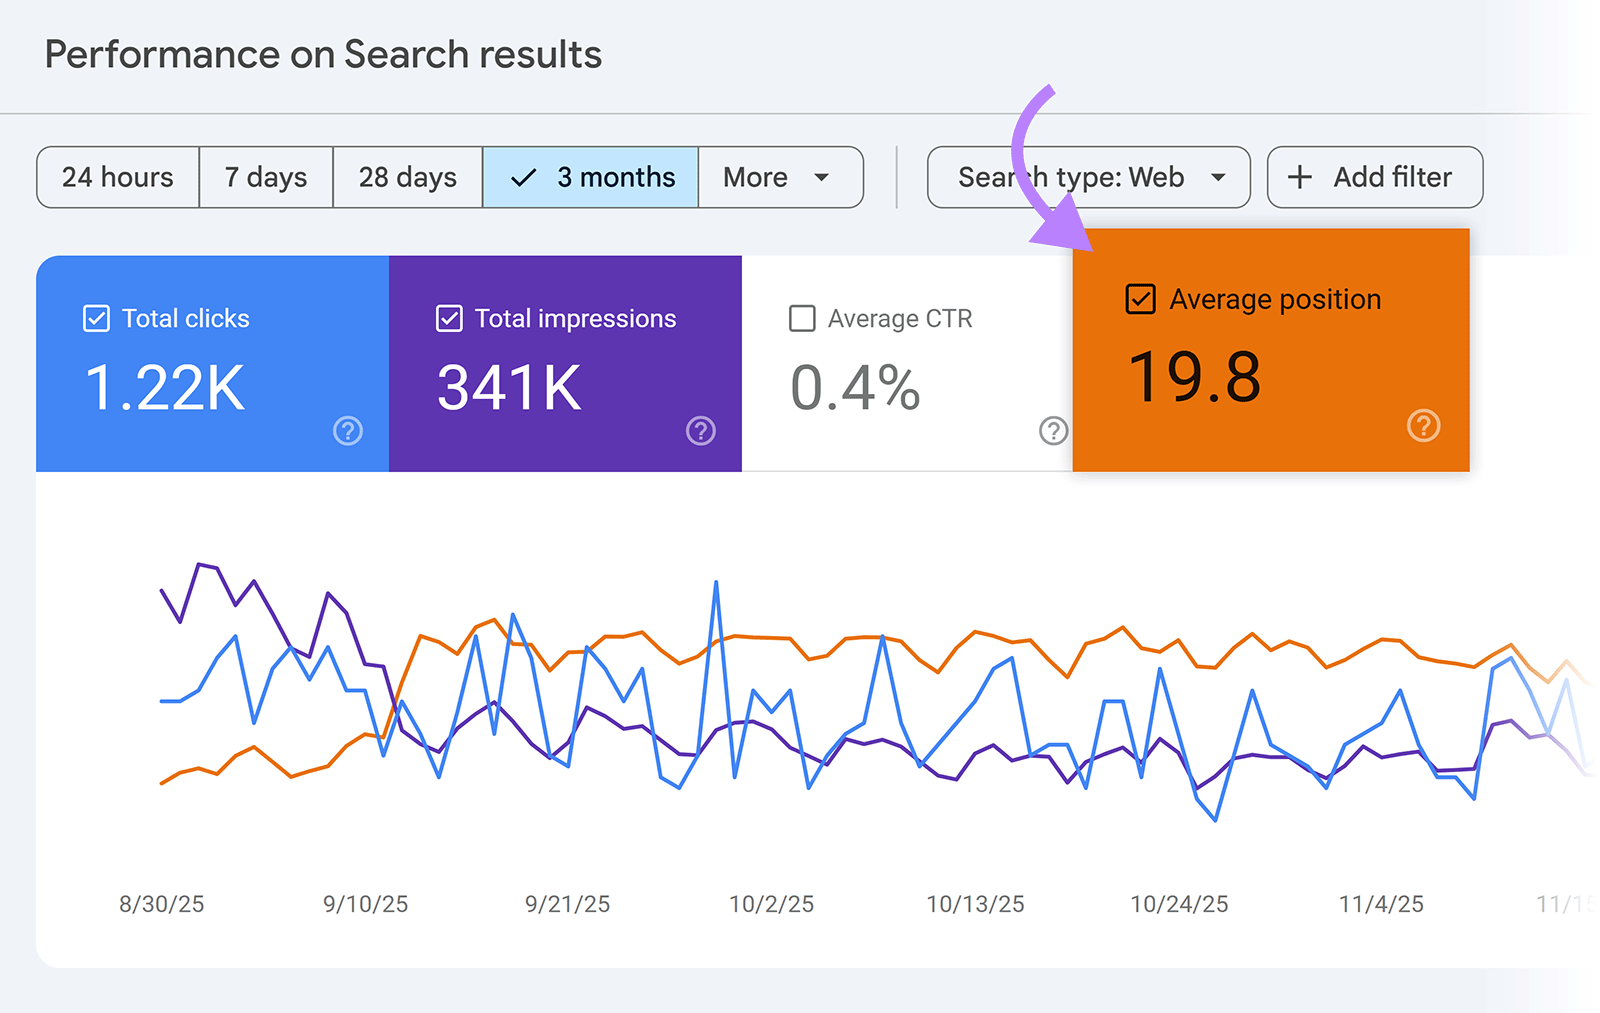Screen dimensions: 1600x1013
Task: Switch to the 24 hours tab
Action: (117, 177)
